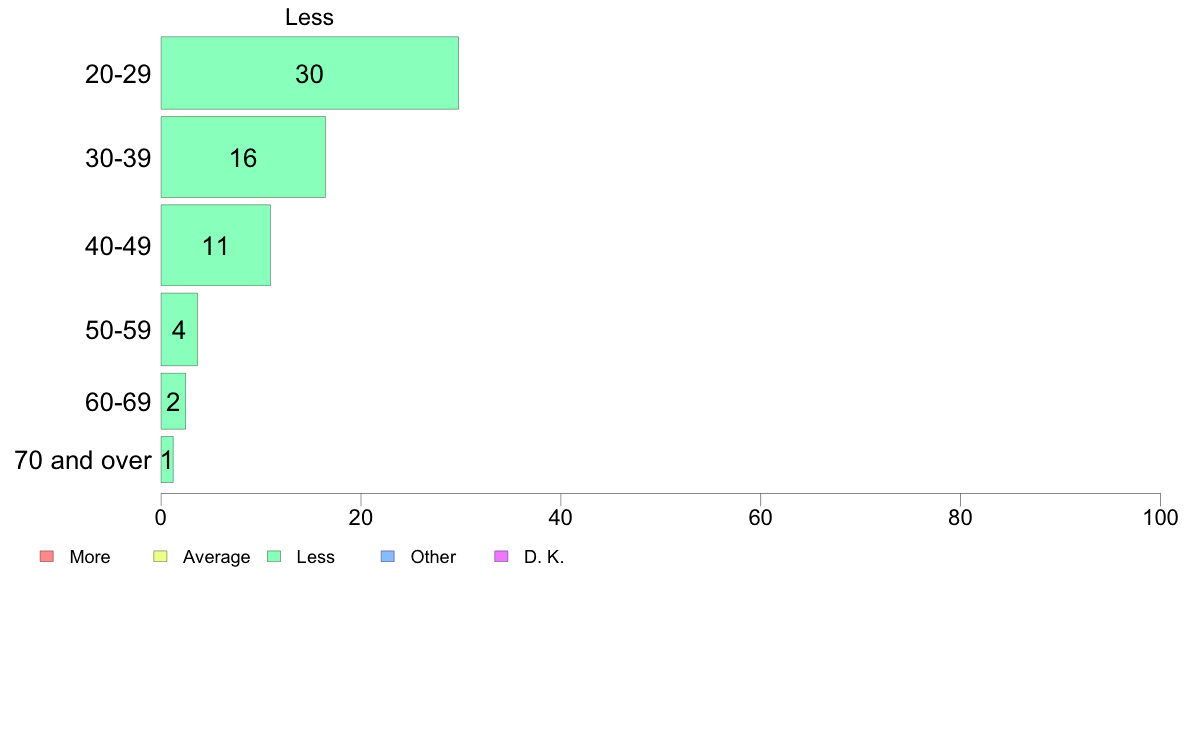Click the 70 and over axis label
Screen dimensions: 1188x736
[x=83, y=460]
